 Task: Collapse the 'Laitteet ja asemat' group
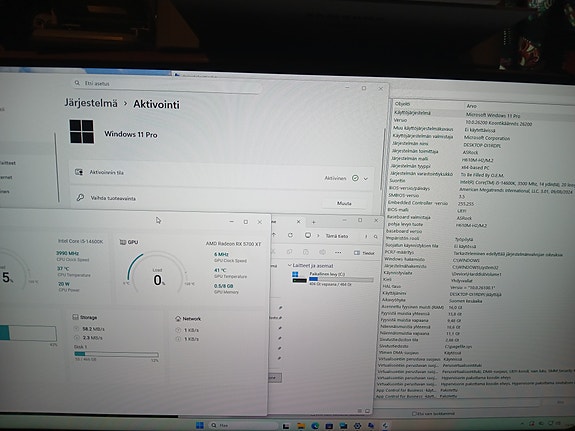tap(290, 265)
